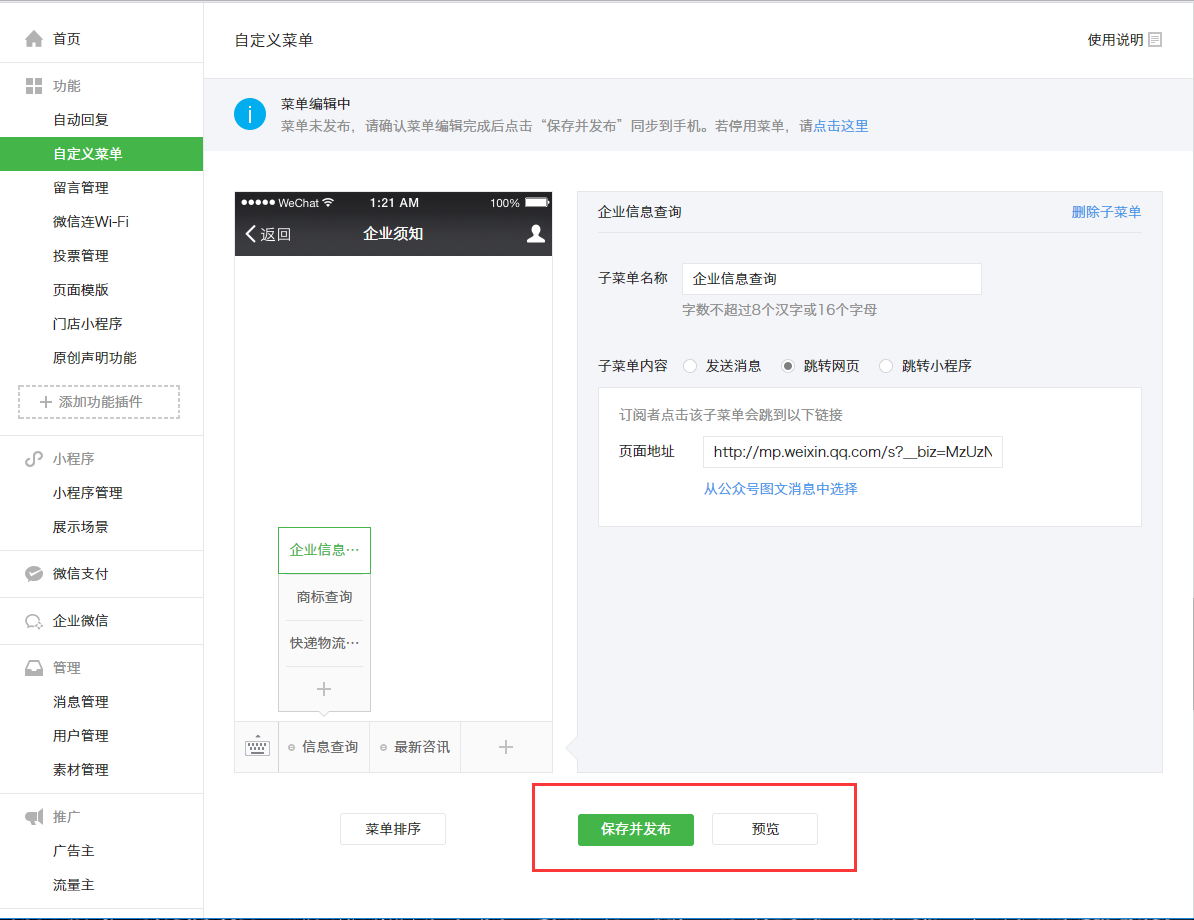This screenshot has height=920, width=1194.
Task: Select 发送消息 radio option
Action: [x=690, y=366]
